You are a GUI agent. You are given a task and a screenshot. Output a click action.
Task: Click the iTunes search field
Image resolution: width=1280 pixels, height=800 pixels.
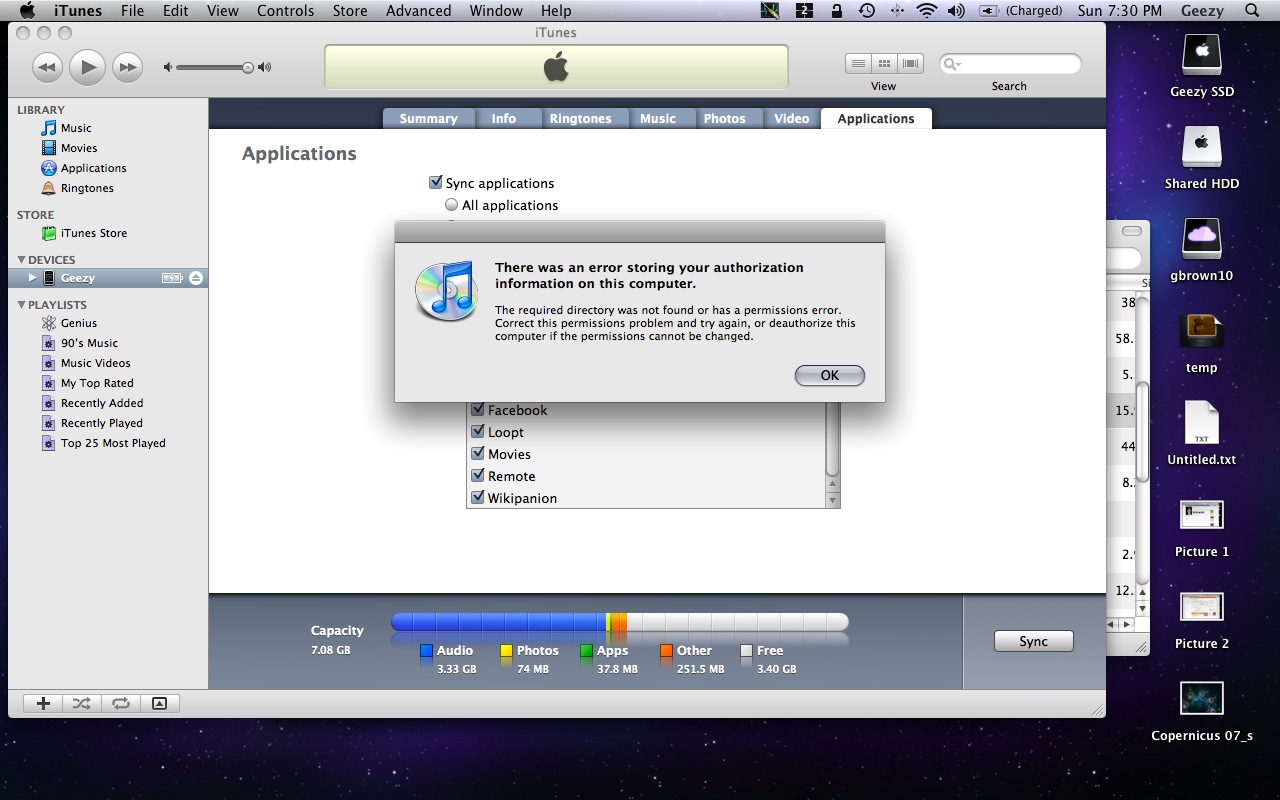[x=1010, y=64]
